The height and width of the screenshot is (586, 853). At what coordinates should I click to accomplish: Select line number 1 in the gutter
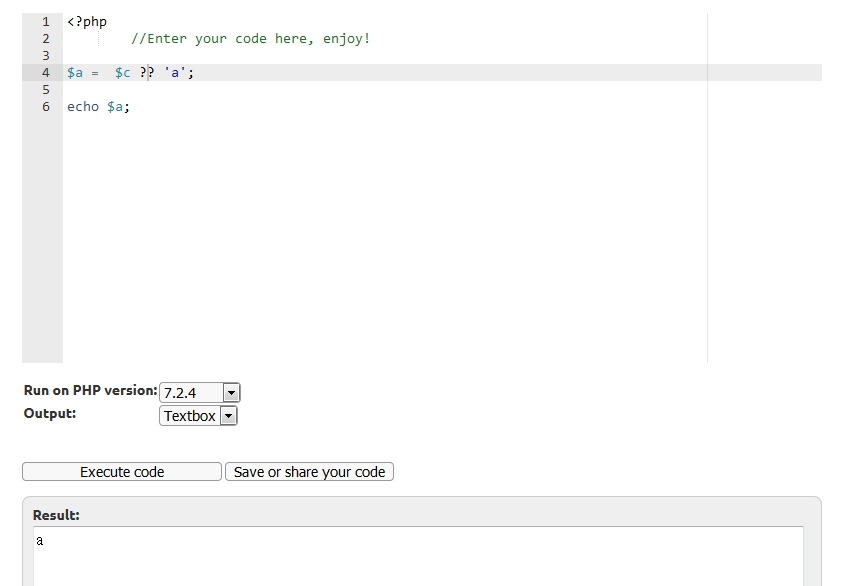point(45,21)
